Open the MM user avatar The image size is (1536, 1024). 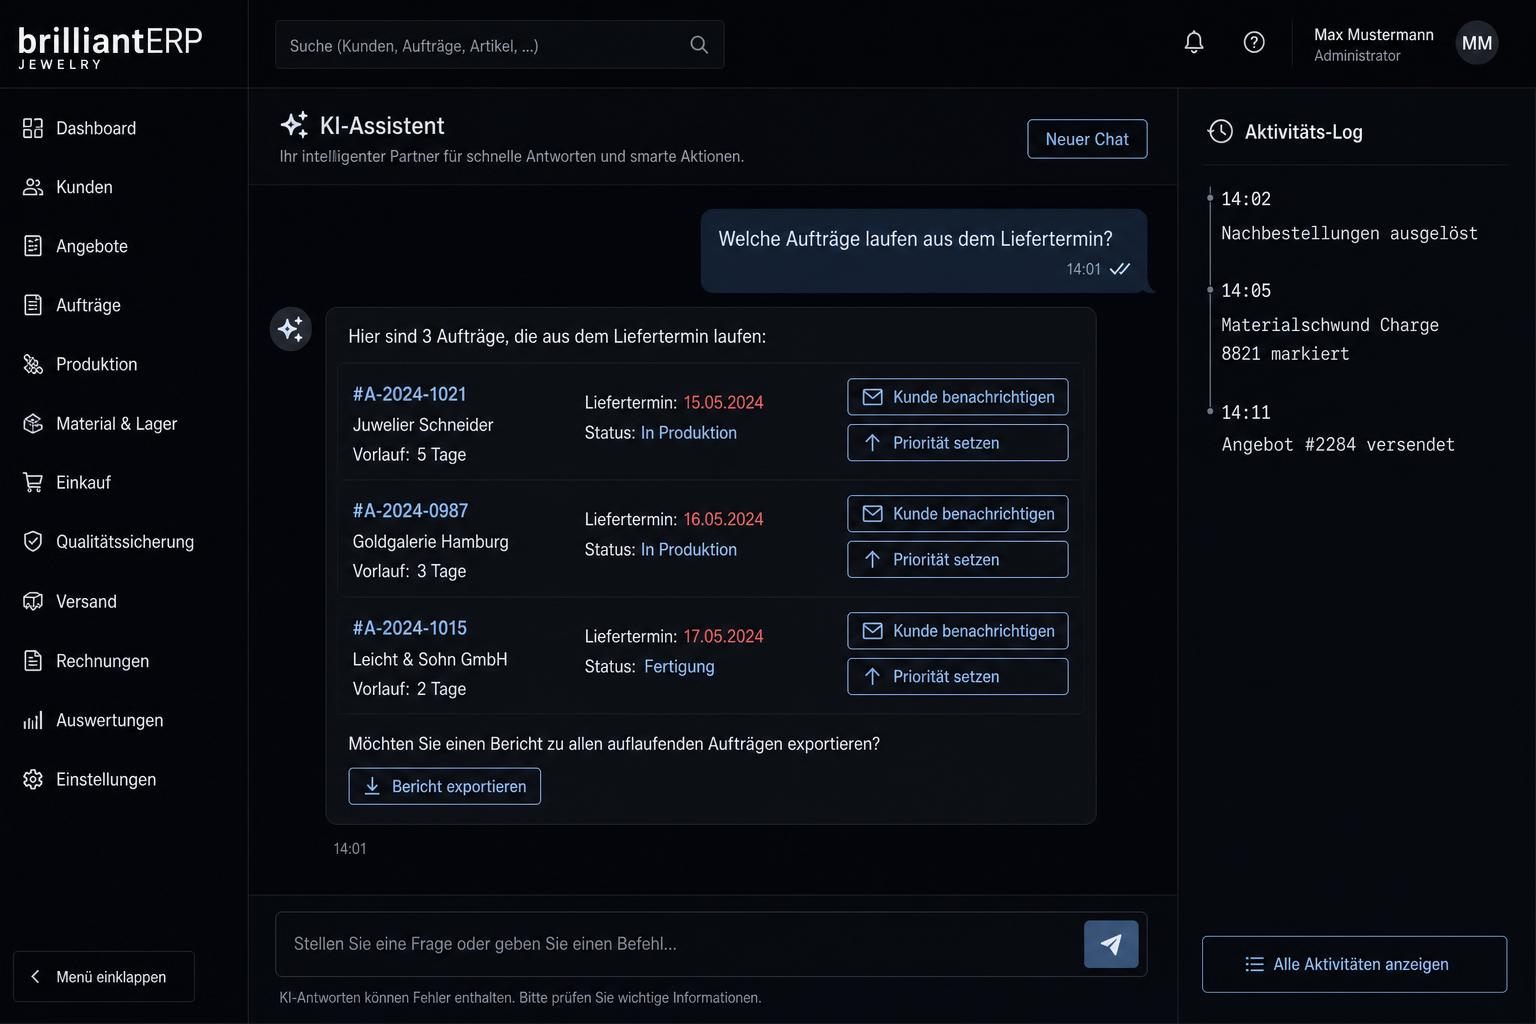pyautogui.click(x=1477, y=43)
